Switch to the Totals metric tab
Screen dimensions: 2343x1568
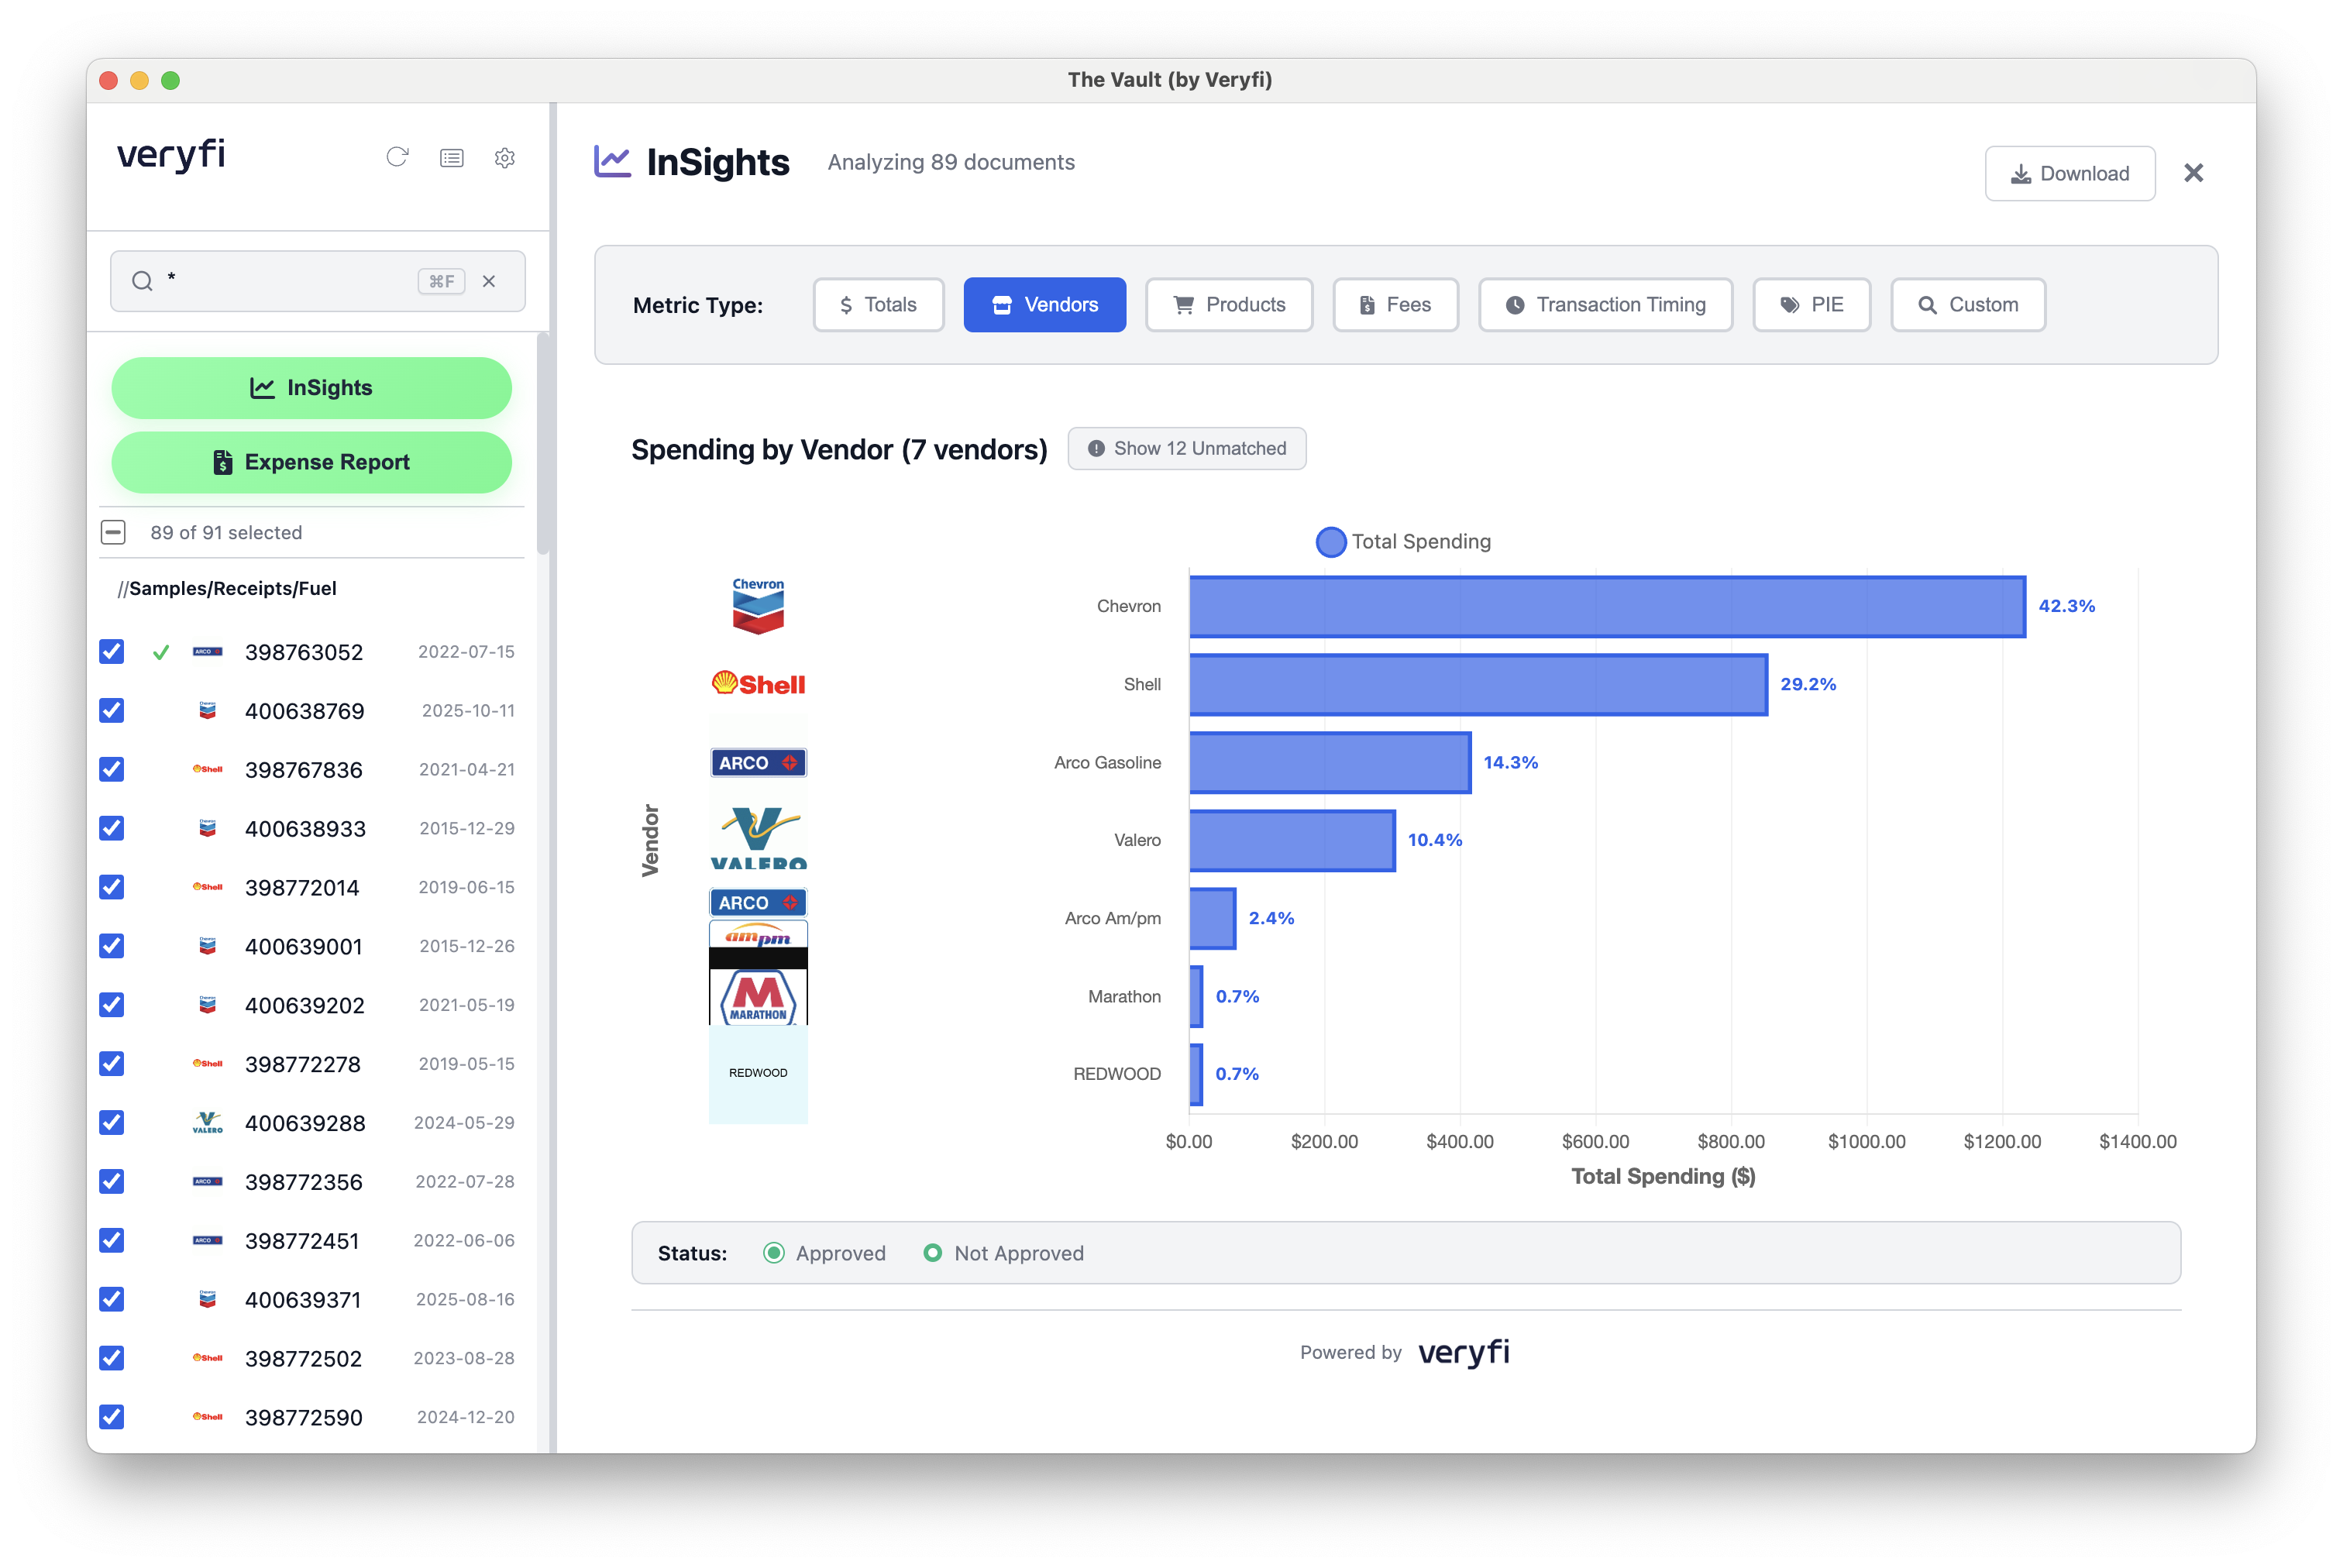click(877, 305)
